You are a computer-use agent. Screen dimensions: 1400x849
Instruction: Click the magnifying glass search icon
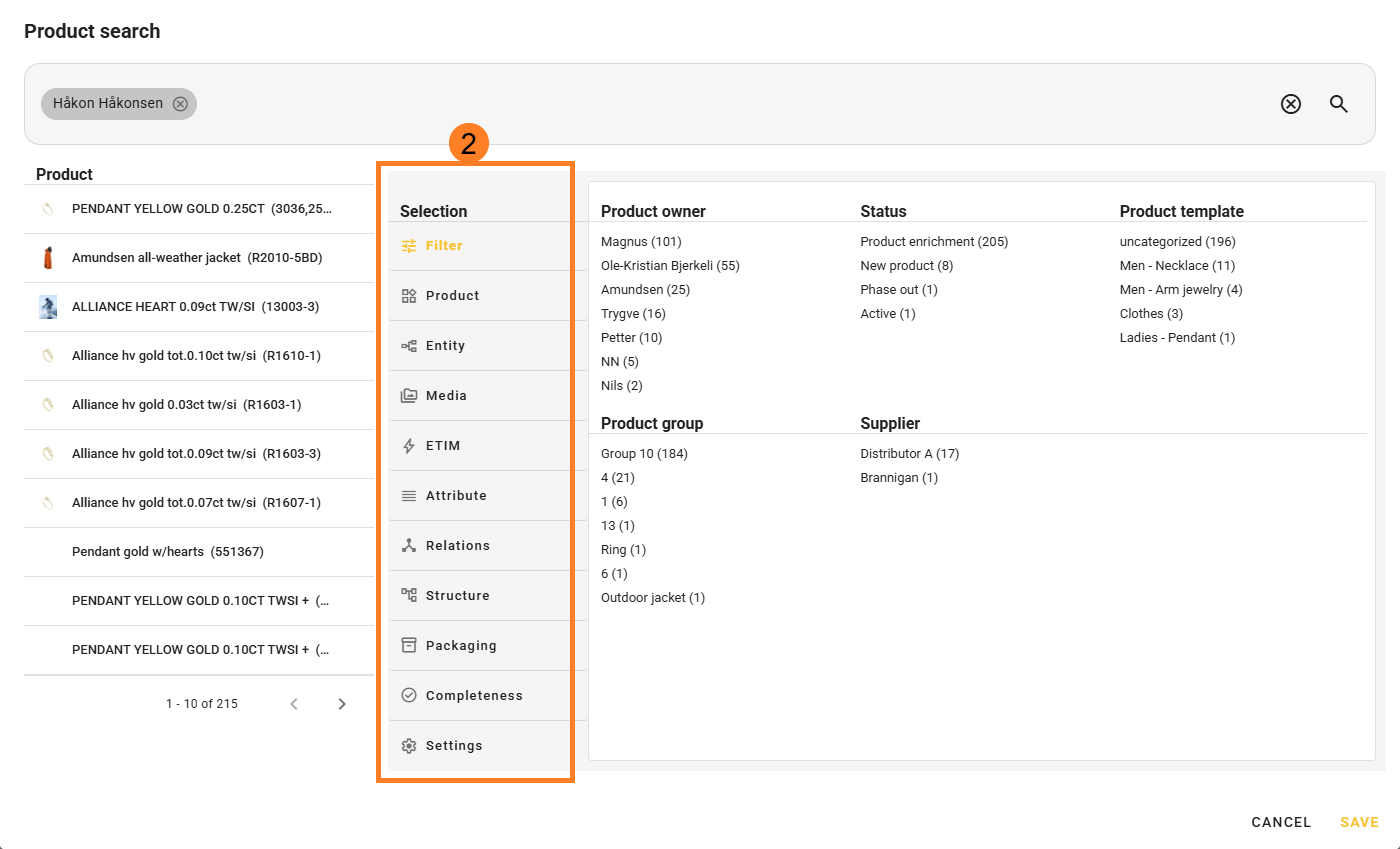coord(1339,104)
